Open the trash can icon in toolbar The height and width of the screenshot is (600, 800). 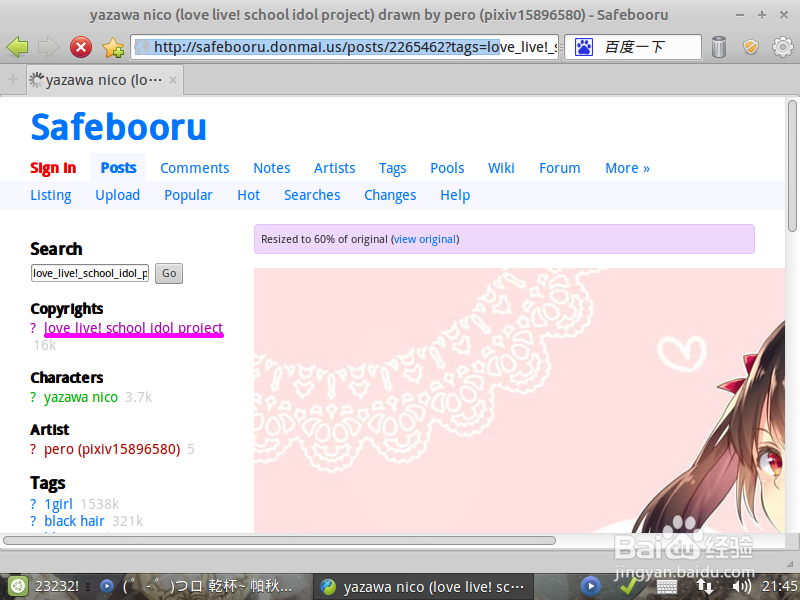pos(718,47)
